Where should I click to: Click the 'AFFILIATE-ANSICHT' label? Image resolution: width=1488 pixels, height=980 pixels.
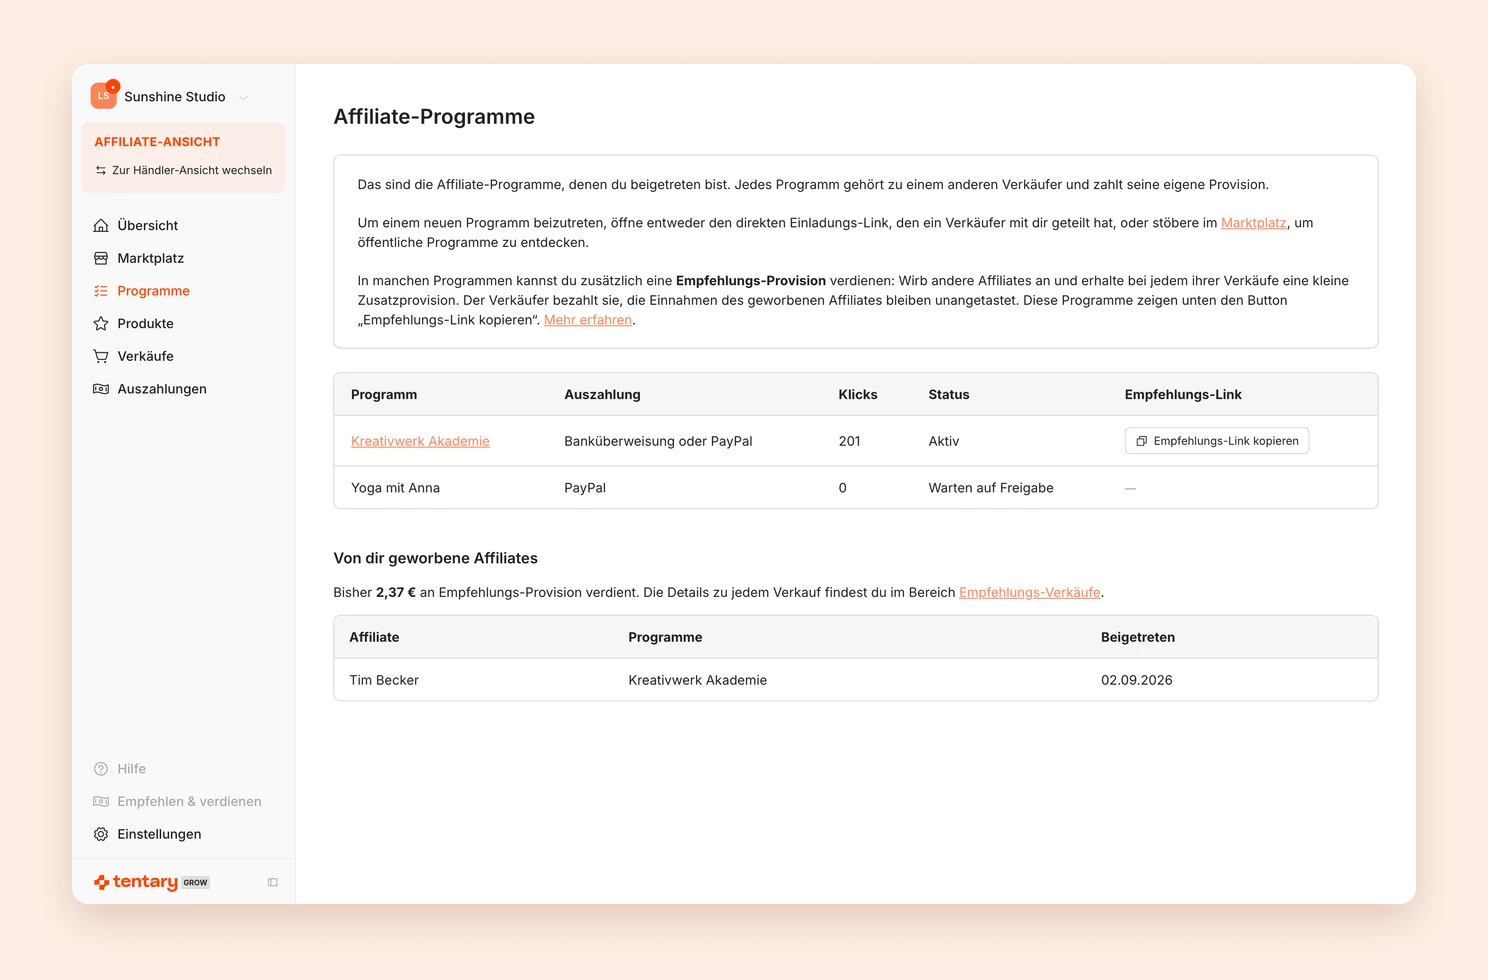157,142
